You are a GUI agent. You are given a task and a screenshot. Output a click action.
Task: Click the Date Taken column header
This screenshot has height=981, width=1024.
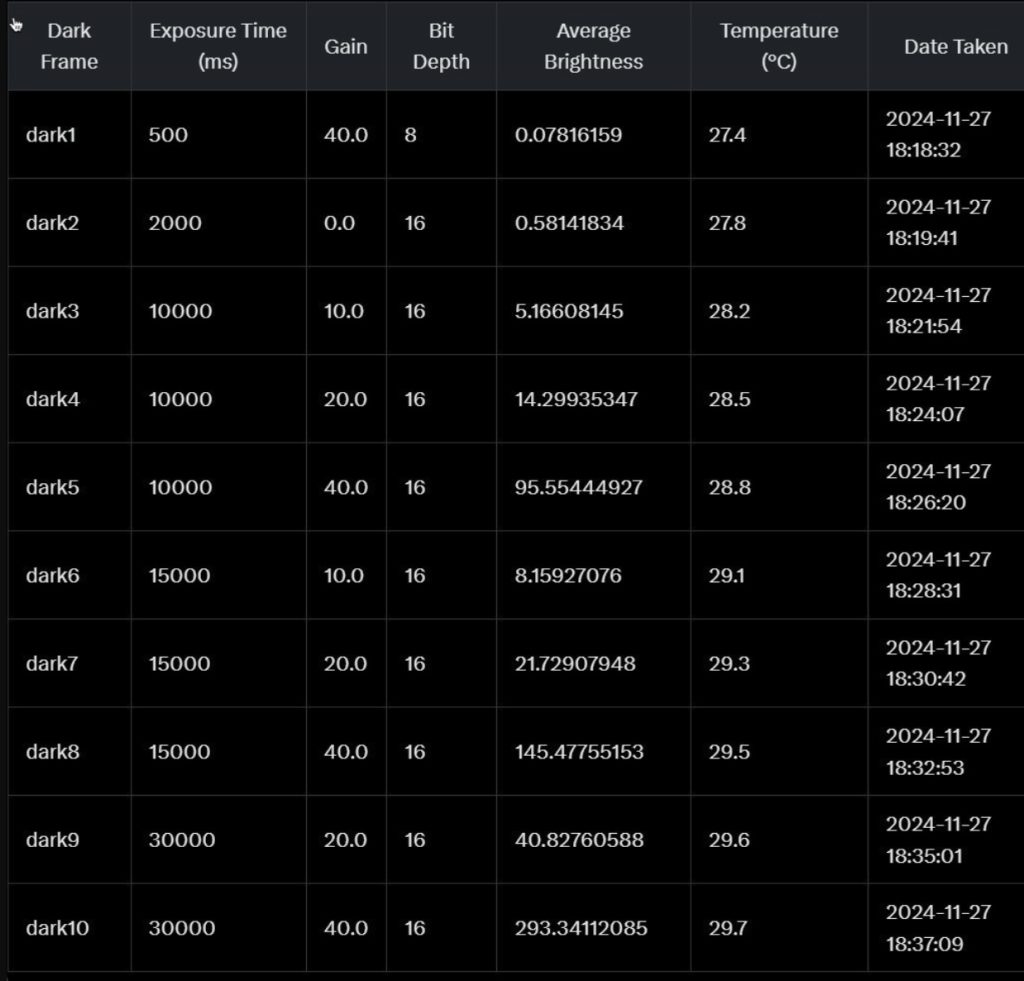click(955, 46)
